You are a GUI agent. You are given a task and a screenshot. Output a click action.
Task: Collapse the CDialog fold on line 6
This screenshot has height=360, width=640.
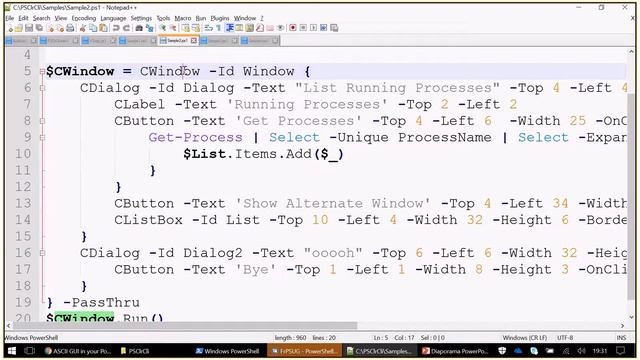(x=42, y=88)
